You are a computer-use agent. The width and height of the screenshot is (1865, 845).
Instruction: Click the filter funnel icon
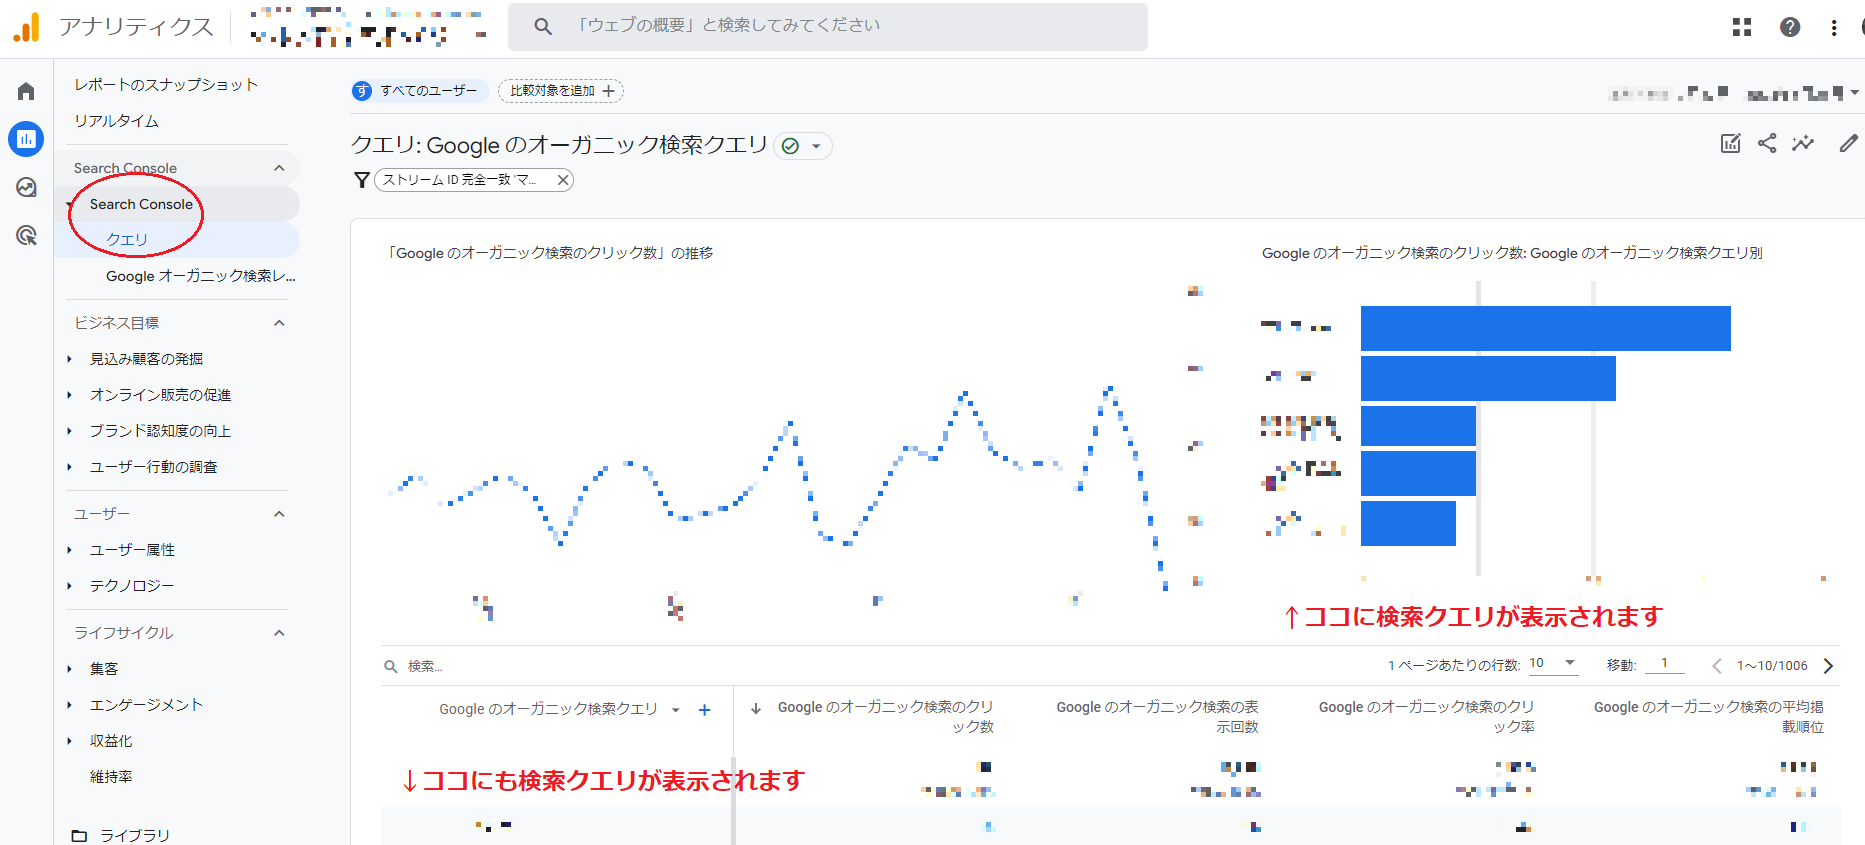(362, 180)
